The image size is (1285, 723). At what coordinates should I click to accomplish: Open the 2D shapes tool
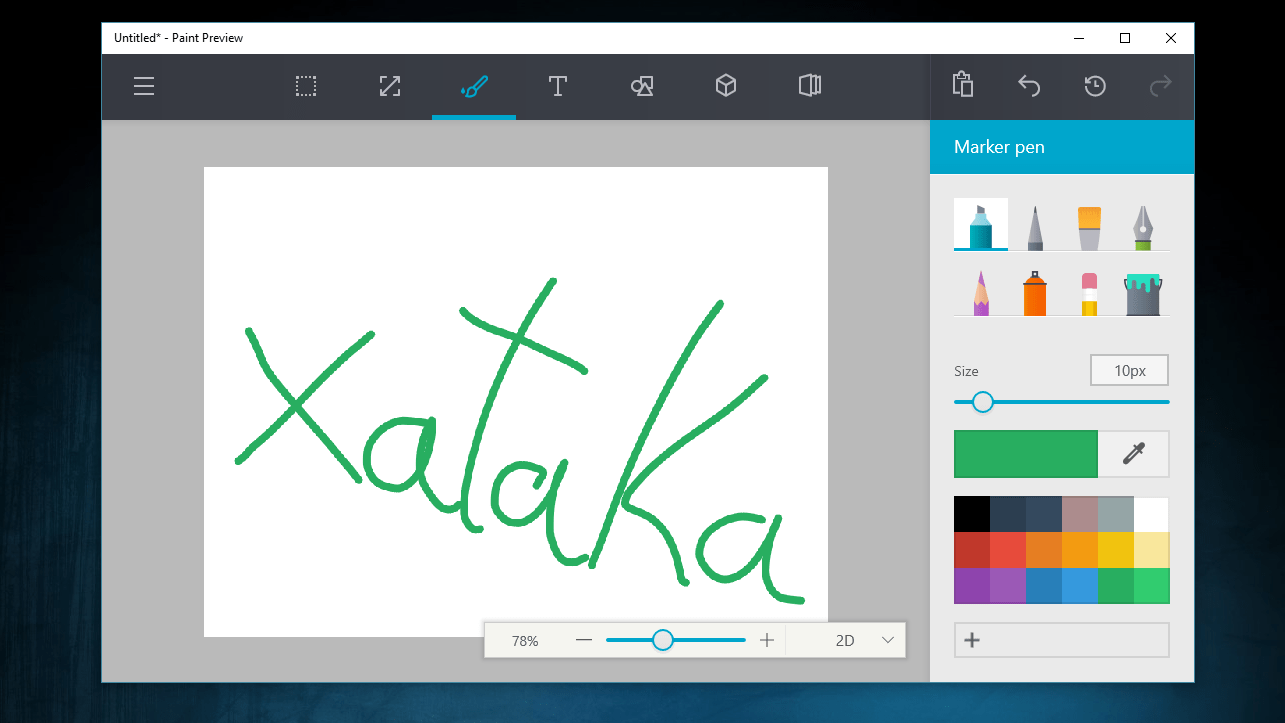[x=642, y=86]
